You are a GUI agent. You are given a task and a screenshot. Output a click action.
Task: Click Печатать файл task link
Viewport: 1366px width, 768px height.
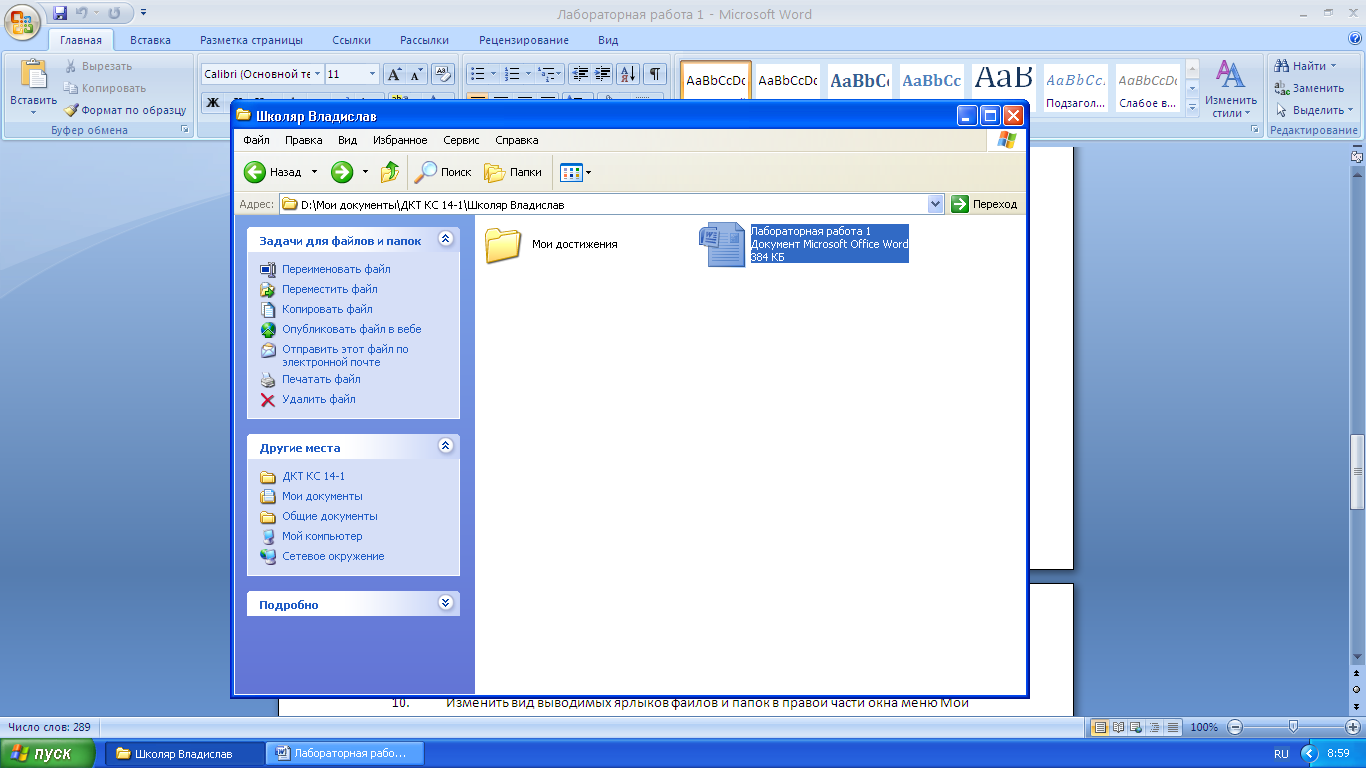(x=310, y=379)
